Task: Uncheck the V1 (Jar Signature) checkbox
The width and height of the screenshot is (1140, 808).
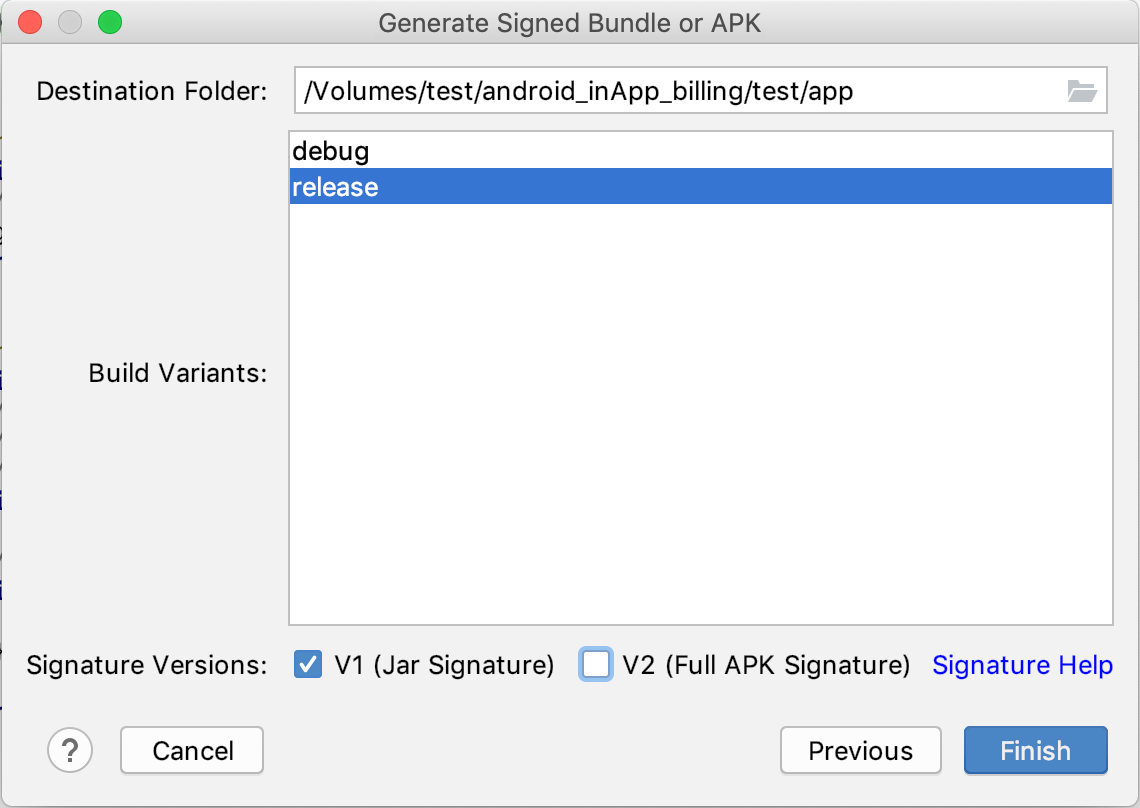Action: (308, 664)
